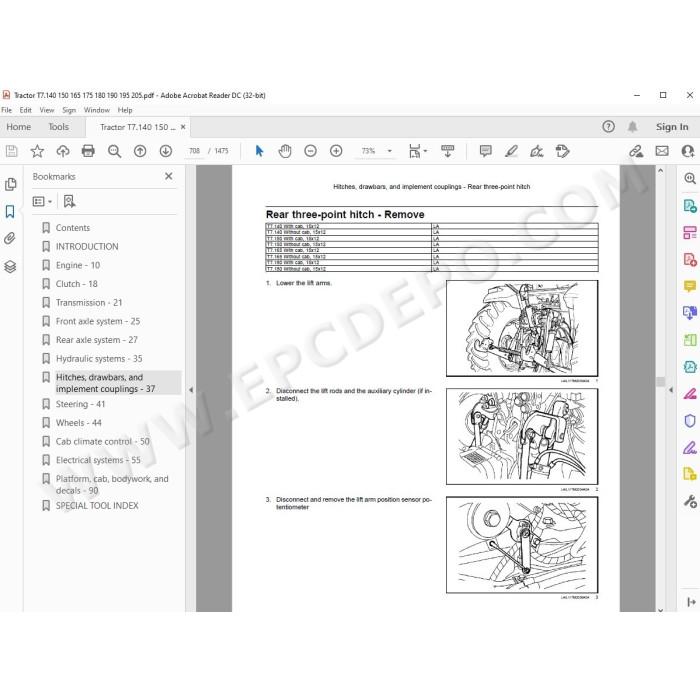Jump to the Transmission - 21 bookmark

click(x=89, y=303)
